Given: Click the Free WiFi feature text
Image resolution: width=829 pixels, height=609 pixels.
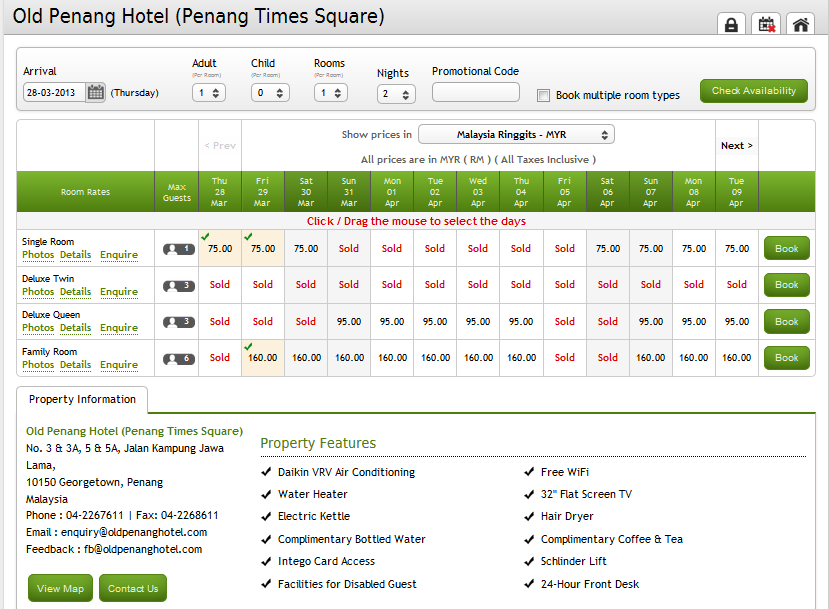Looking at the screenshot, I should point(565,472).
